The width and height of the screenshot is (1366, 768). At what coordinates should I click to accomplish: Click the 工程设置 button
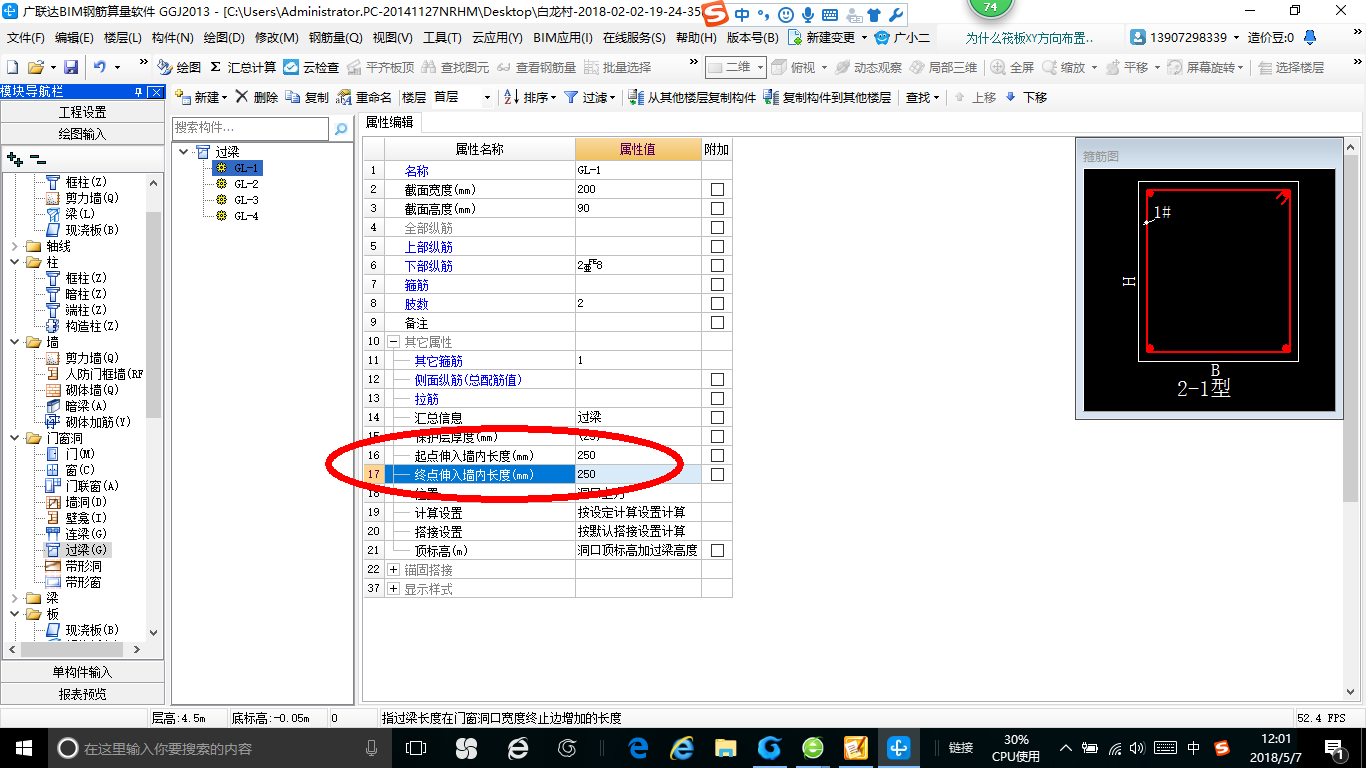[83, 112]
